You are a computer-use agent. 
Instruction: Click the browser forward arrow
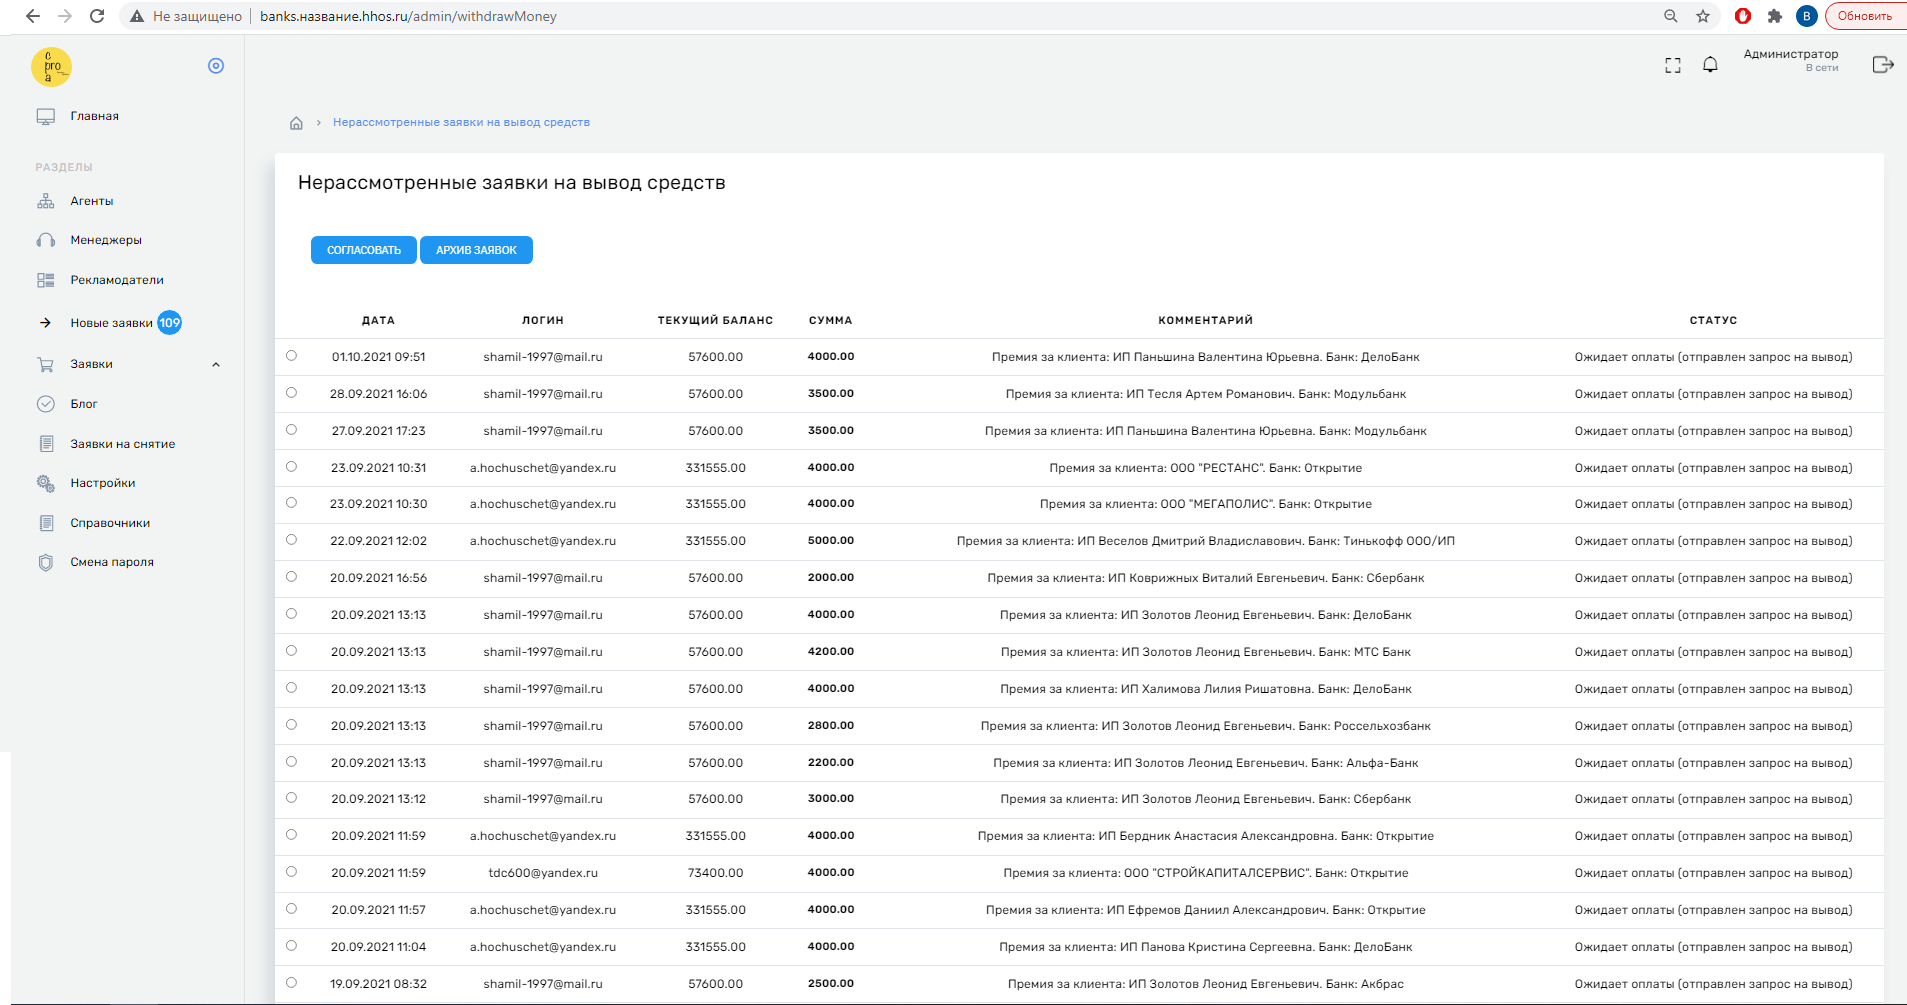click(65, 16)
